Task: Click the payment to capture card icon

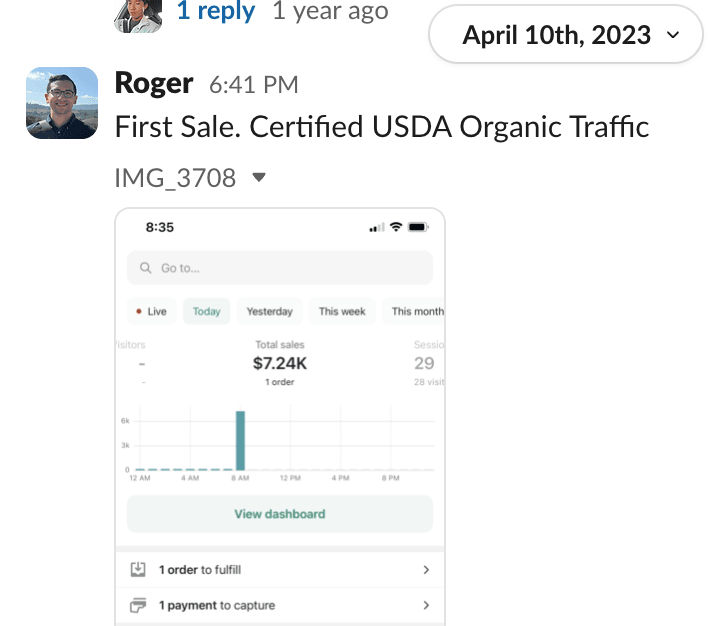Action: 138,605
